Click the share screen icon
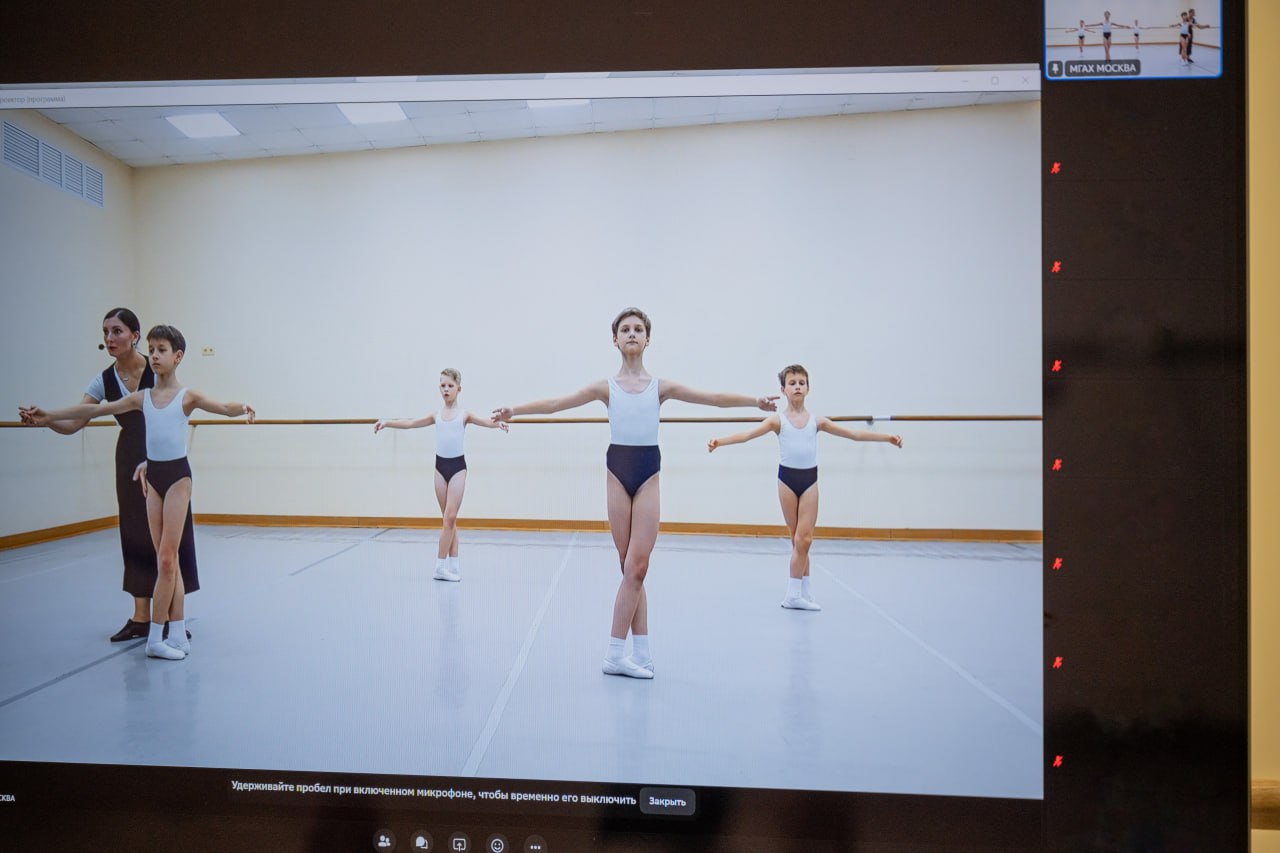The image size is (1280, 853). [x=459, y=844]
